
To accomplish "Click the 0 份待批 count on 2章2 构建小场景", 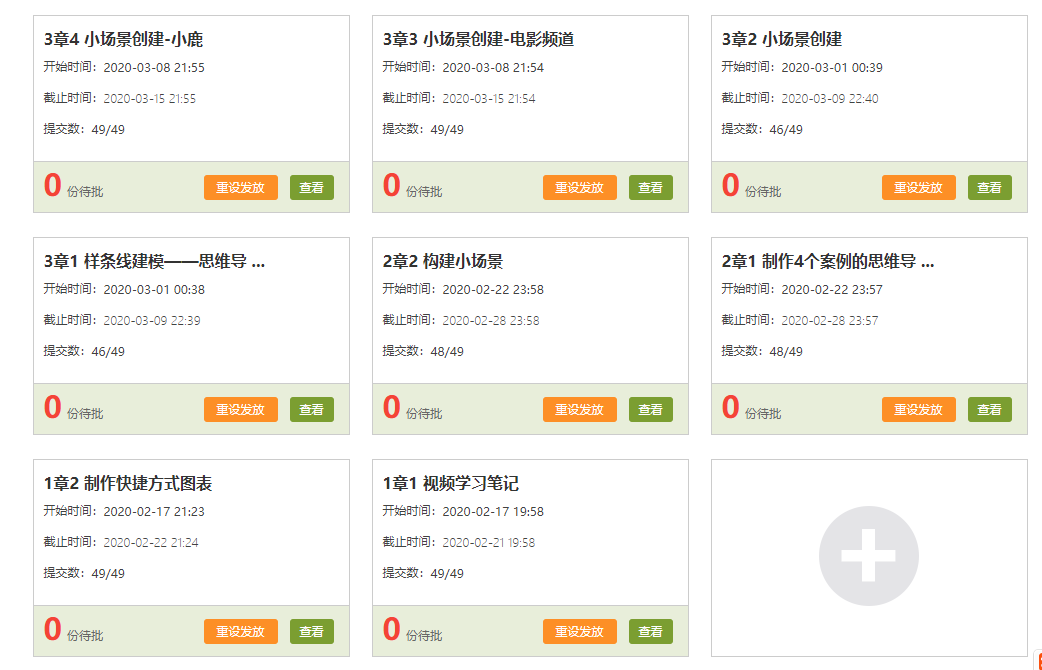I will click(392, 408).
